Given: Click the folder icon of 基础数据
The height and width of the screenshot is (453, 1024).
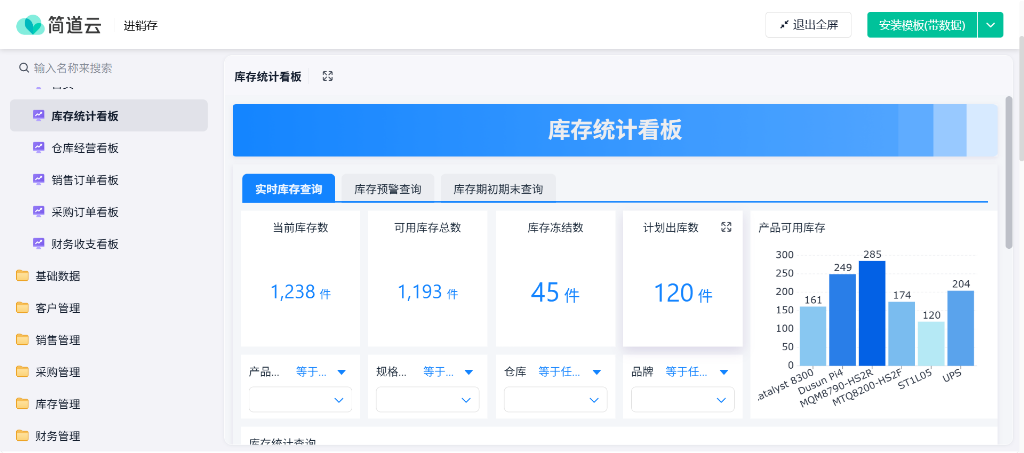Looking at the screenshot, I should [x=23, y=275].
